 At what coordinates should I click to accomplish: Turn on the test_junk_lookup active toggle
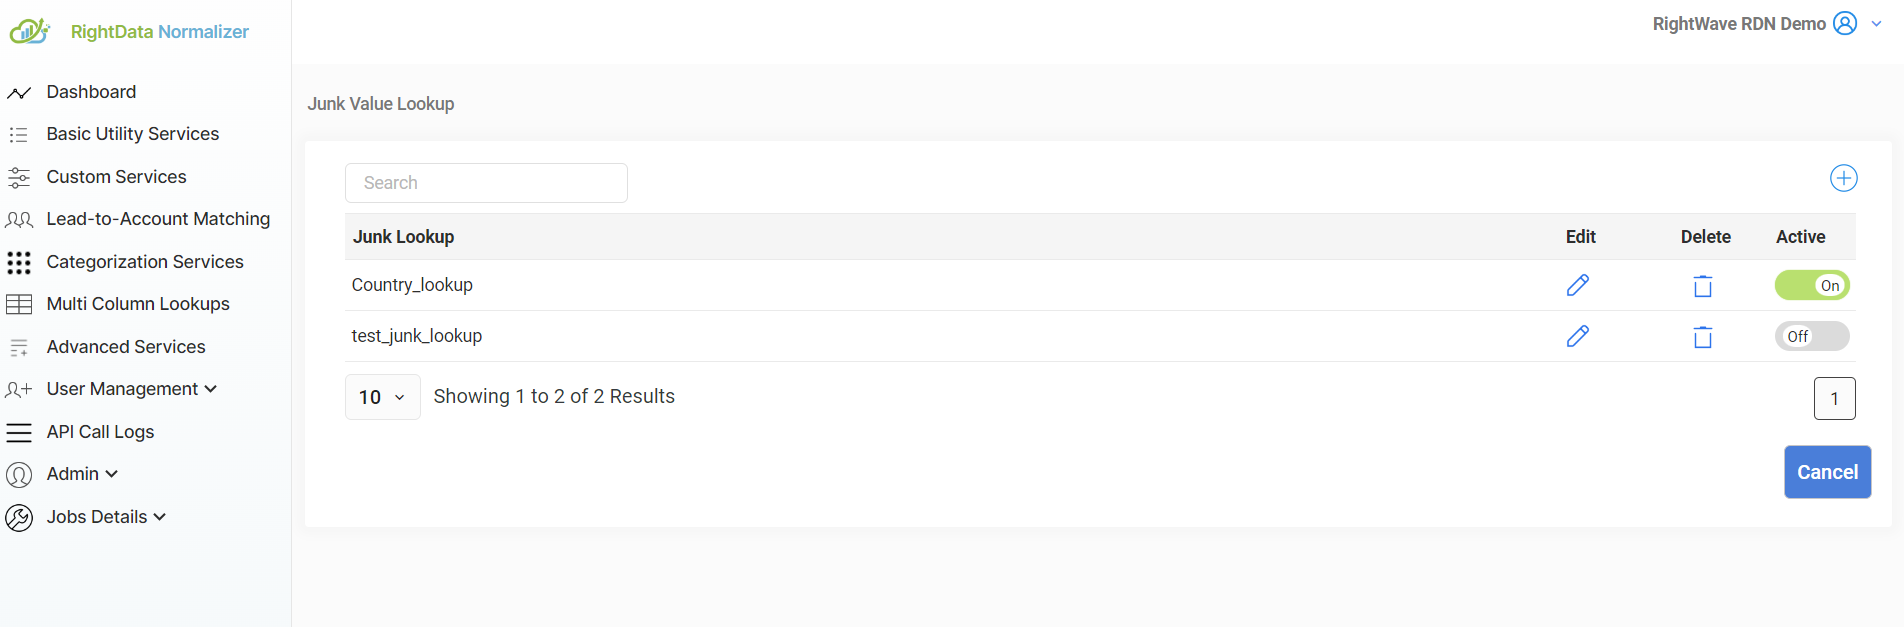click(x=1811, y=337)
